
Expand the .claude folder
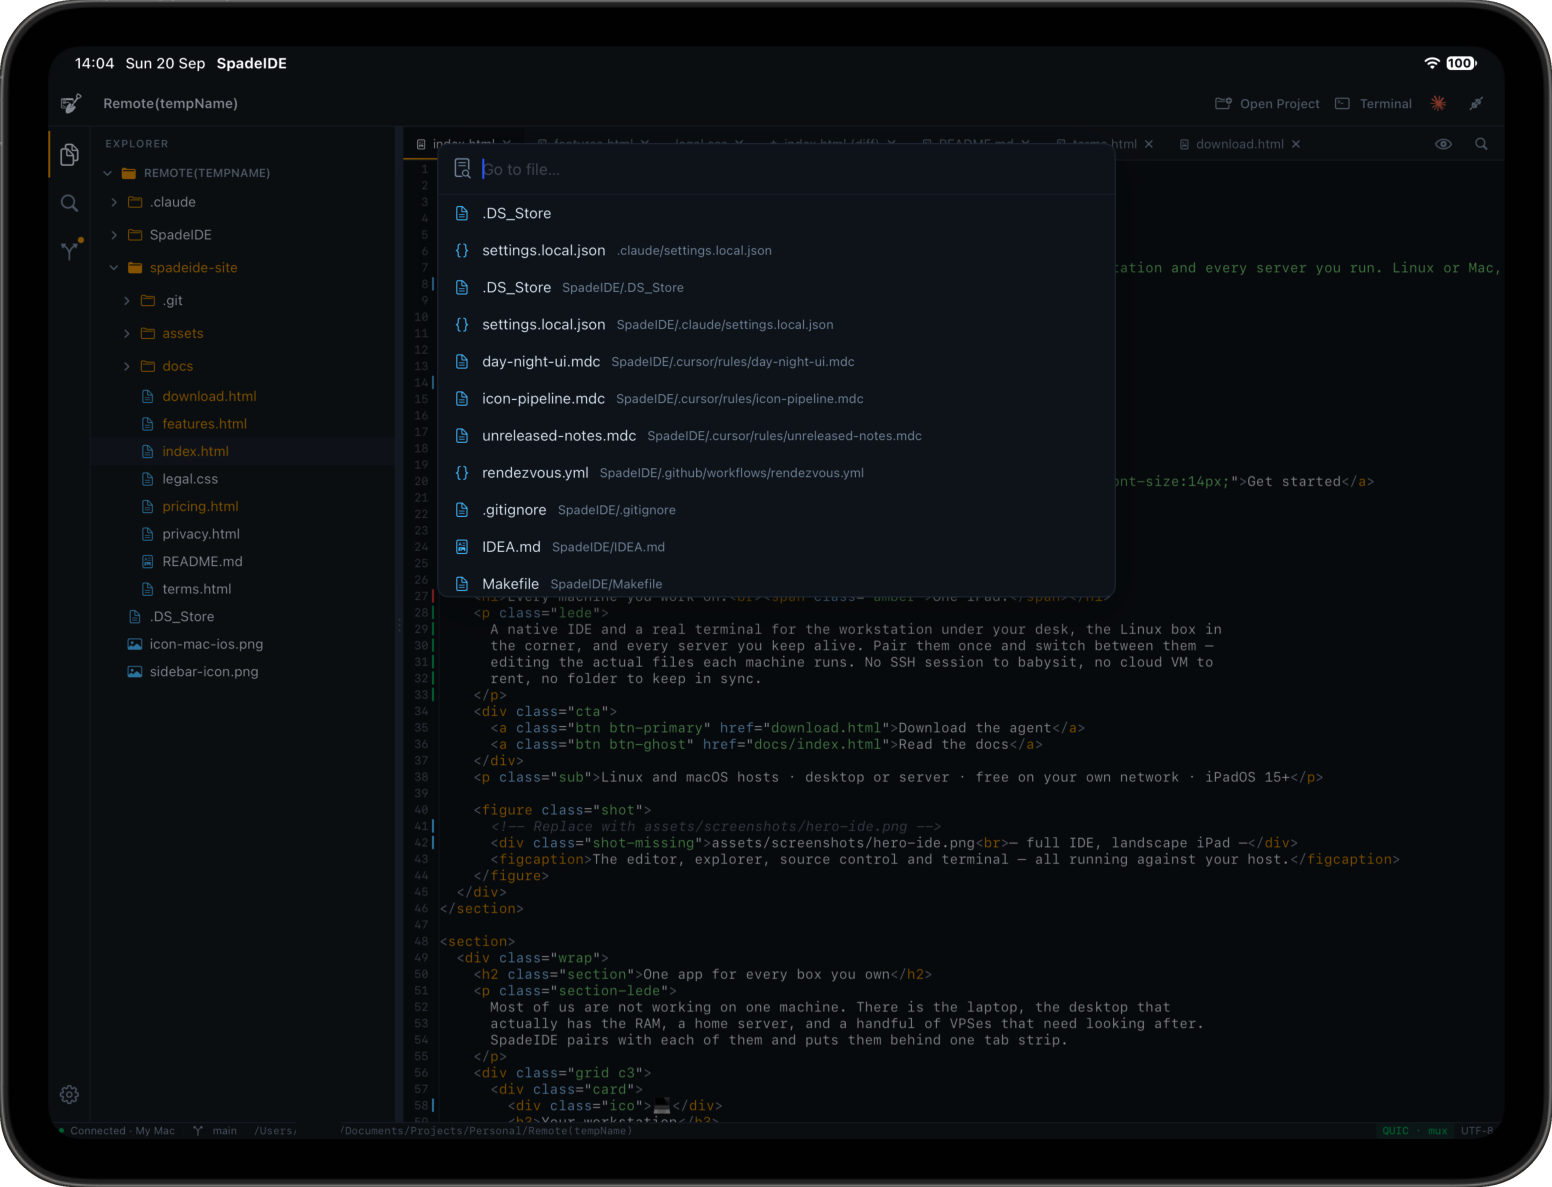114,202
